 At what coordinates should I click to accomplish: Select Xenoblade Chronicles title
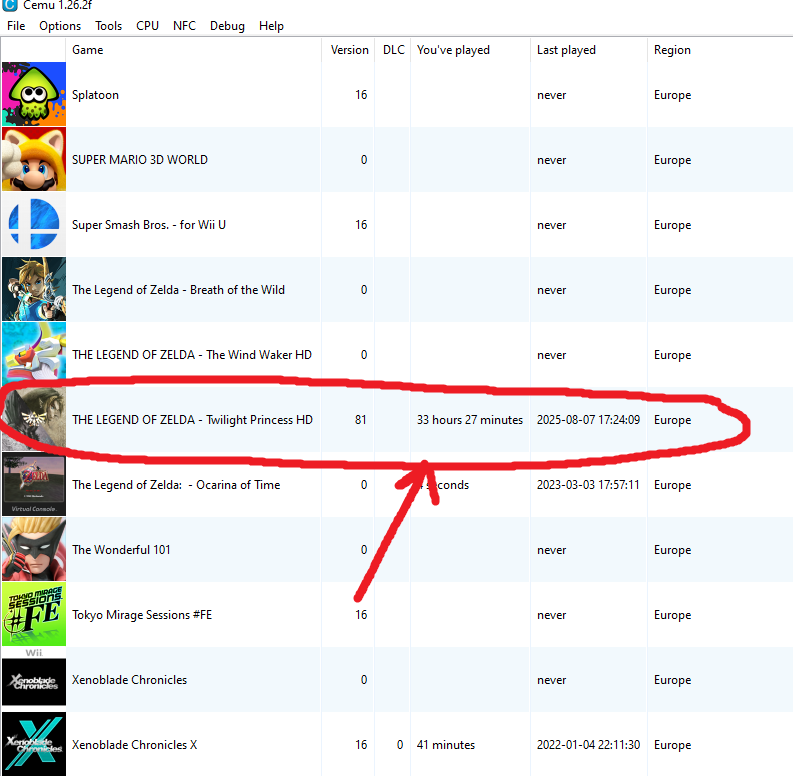pyautogui.click(x=129, y=680)
